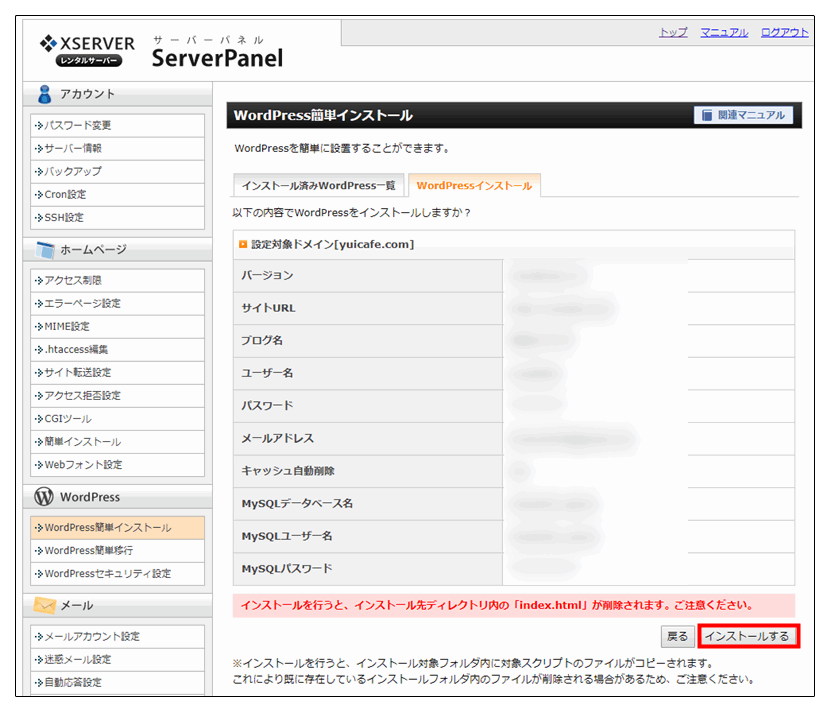Open メールアカウント設定 in the sidebar
830x712 pixels.
pyautogui.click(x=118, y=637)
